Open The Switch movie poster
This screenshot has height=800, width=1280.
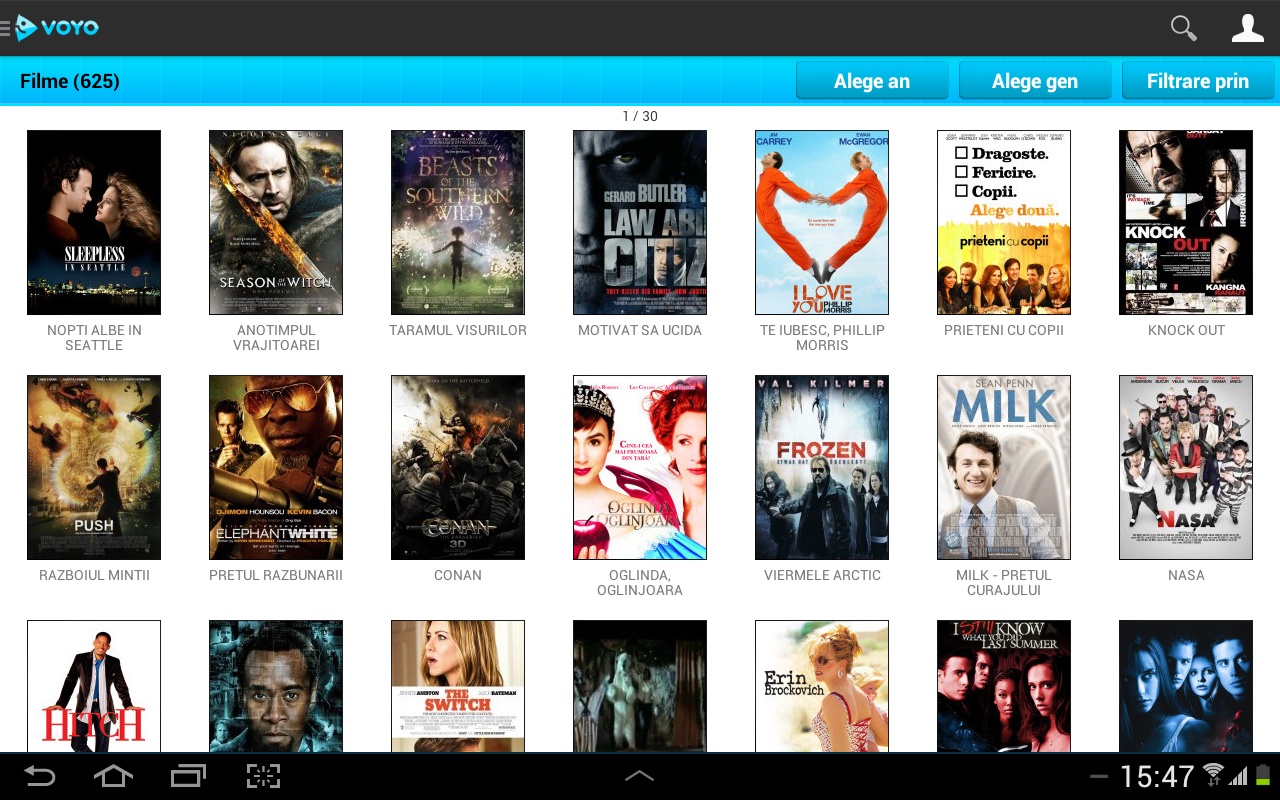[458, 686]
